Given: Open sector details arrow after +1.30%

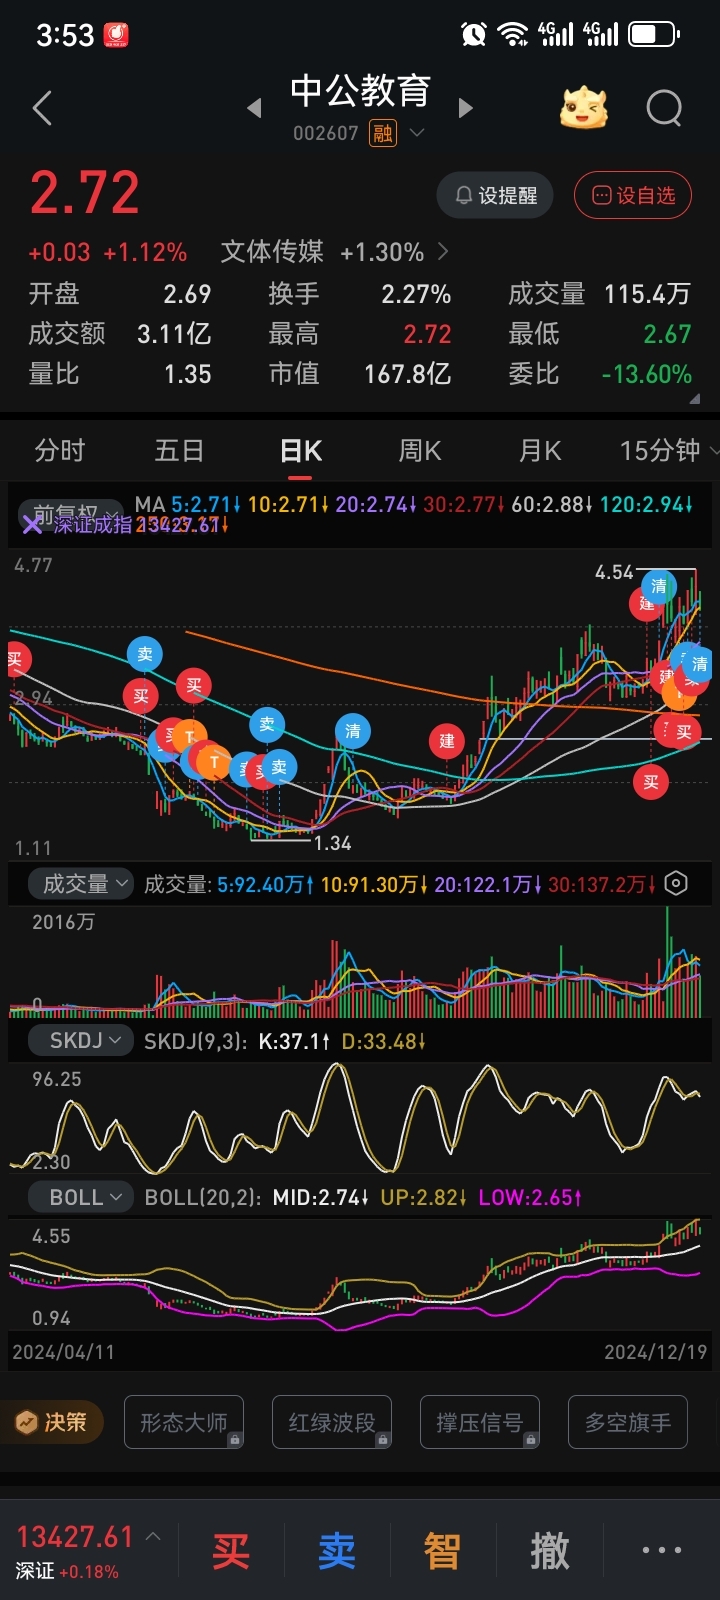Looking at the screenshot, I should pyautogui.click(x=443, y=252).
